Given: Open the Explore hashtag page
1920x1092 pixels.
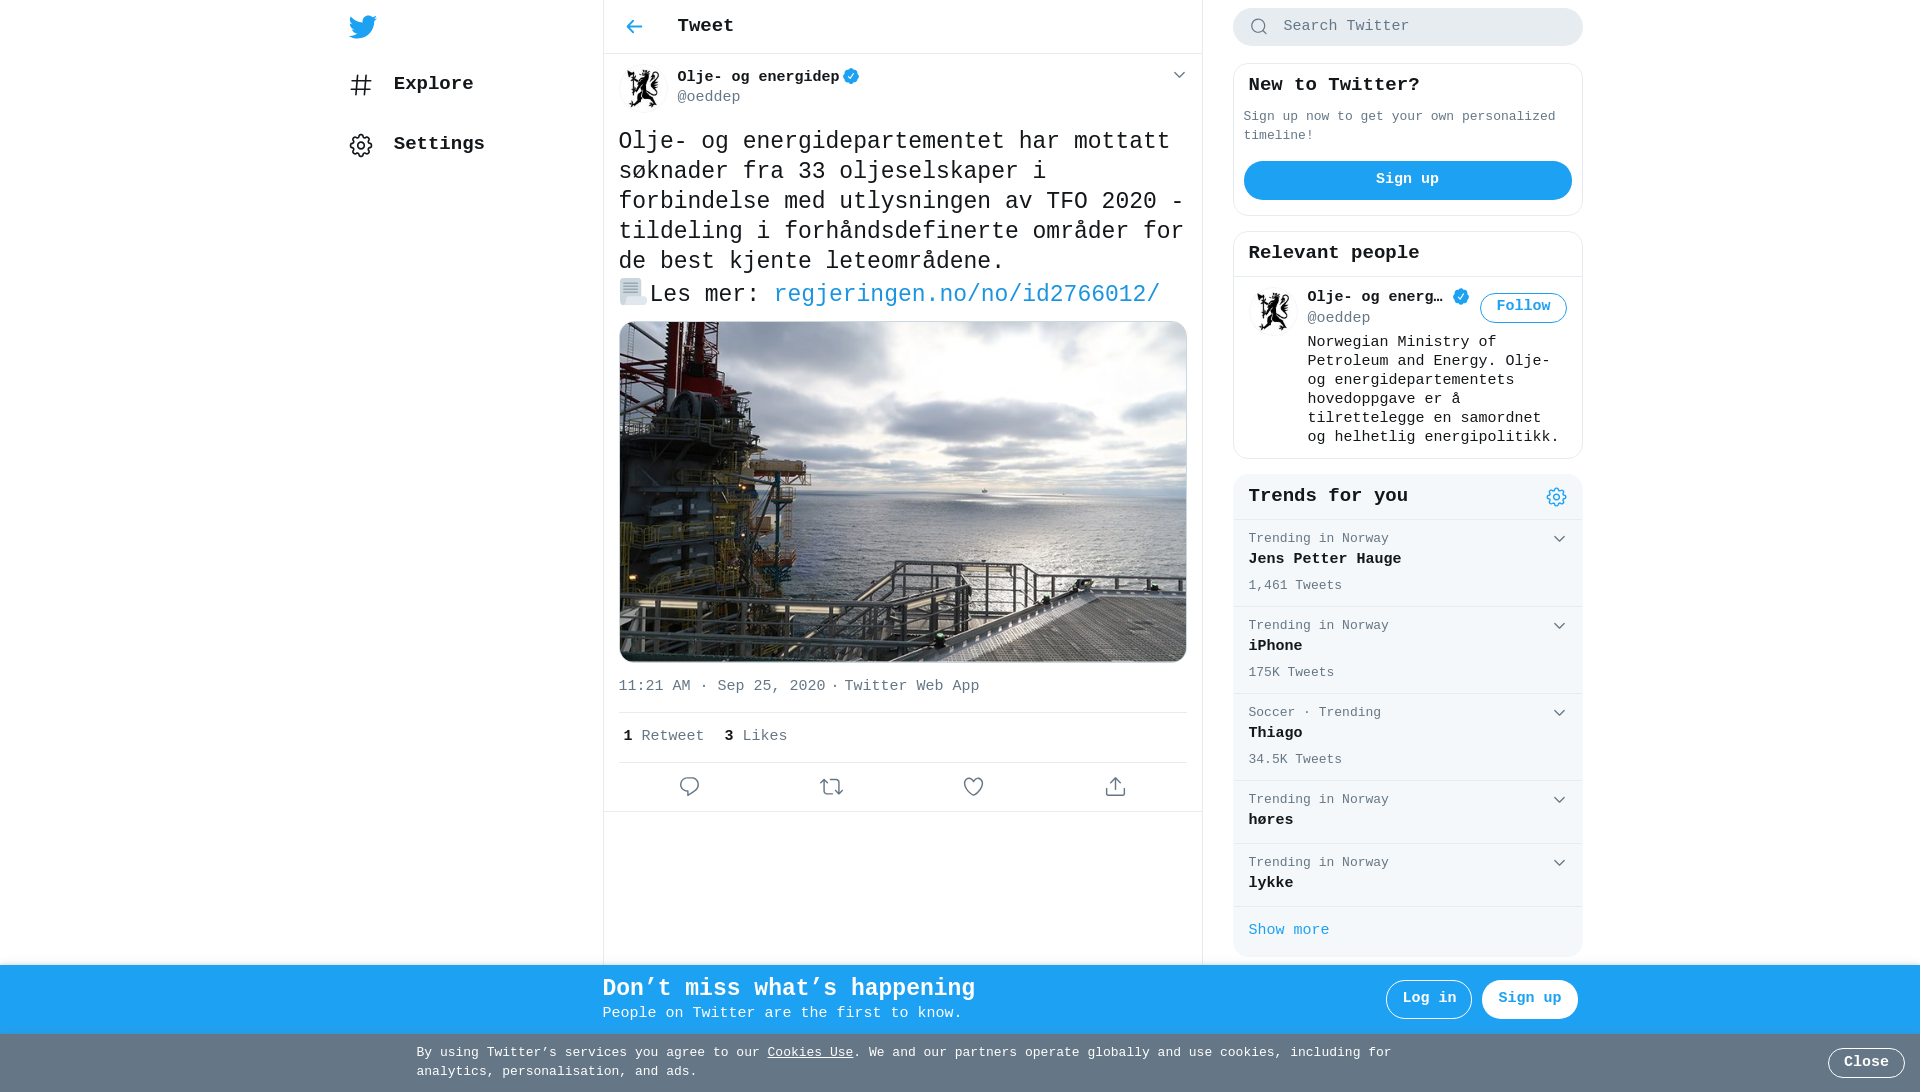Looking at the screenshot, I should [x=411, y=85].
